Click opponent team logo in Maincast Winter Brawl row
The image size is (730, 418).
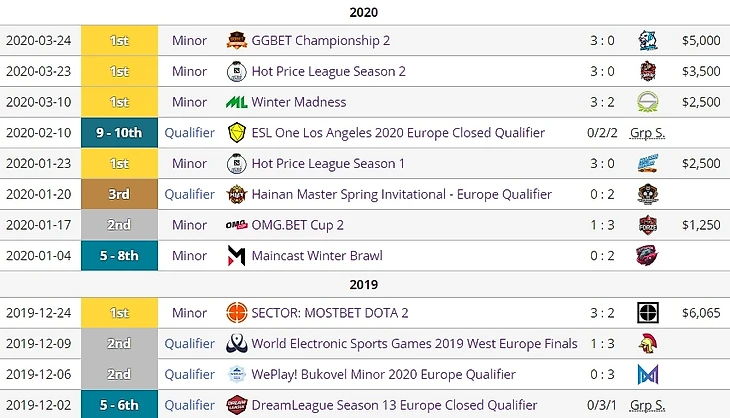click(648, 255)
